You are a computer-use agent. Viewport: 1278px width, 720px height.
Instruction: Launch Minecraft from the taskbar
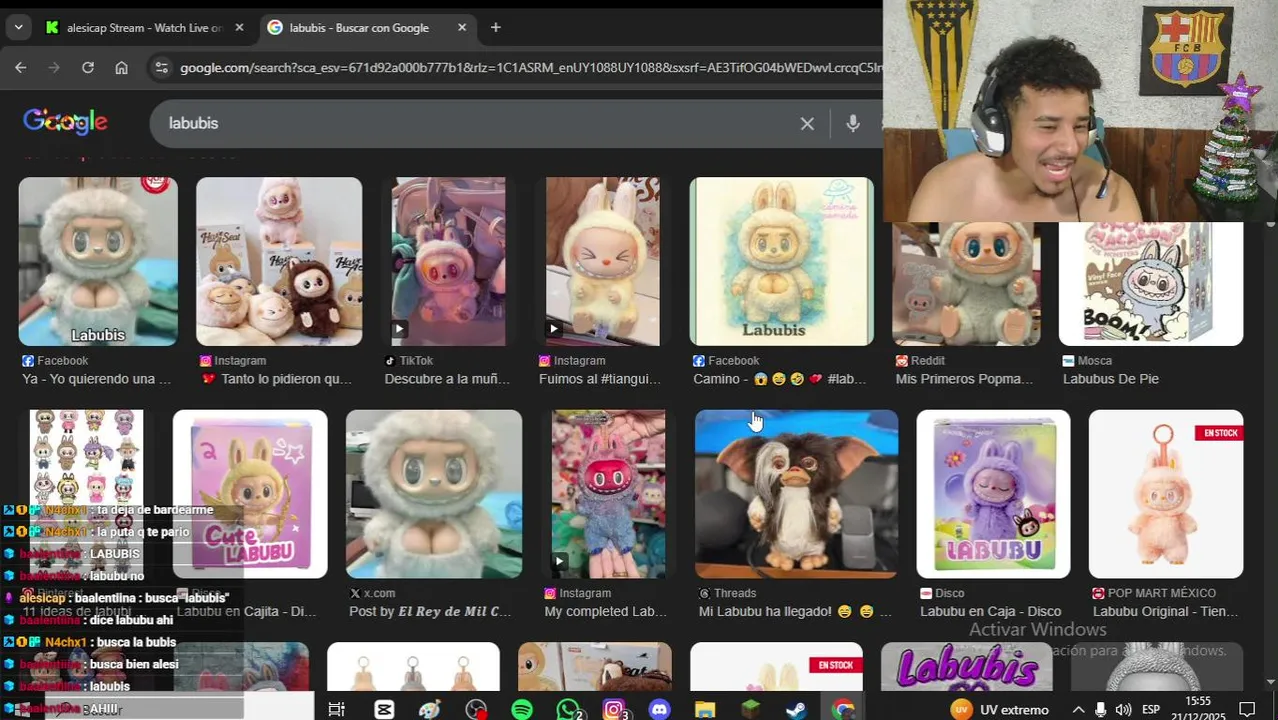pos(751,709)
